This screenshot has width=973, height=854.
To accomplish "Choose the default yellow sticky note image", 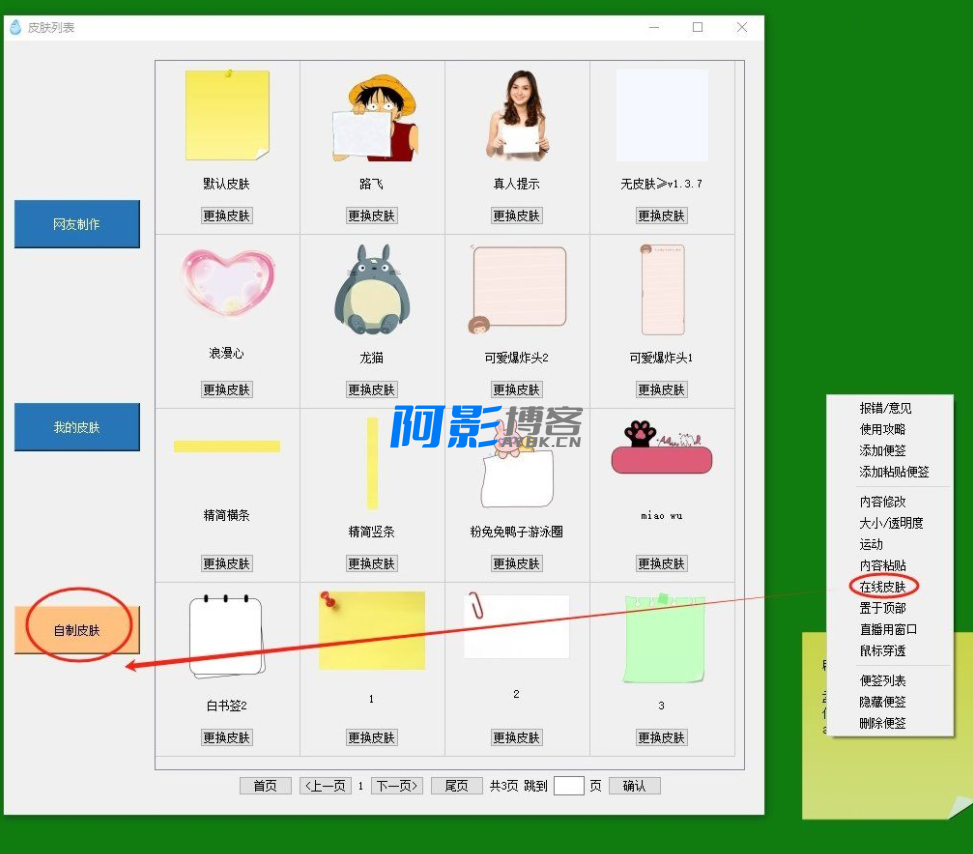I will pyautogui.click(x=227, y=114).
